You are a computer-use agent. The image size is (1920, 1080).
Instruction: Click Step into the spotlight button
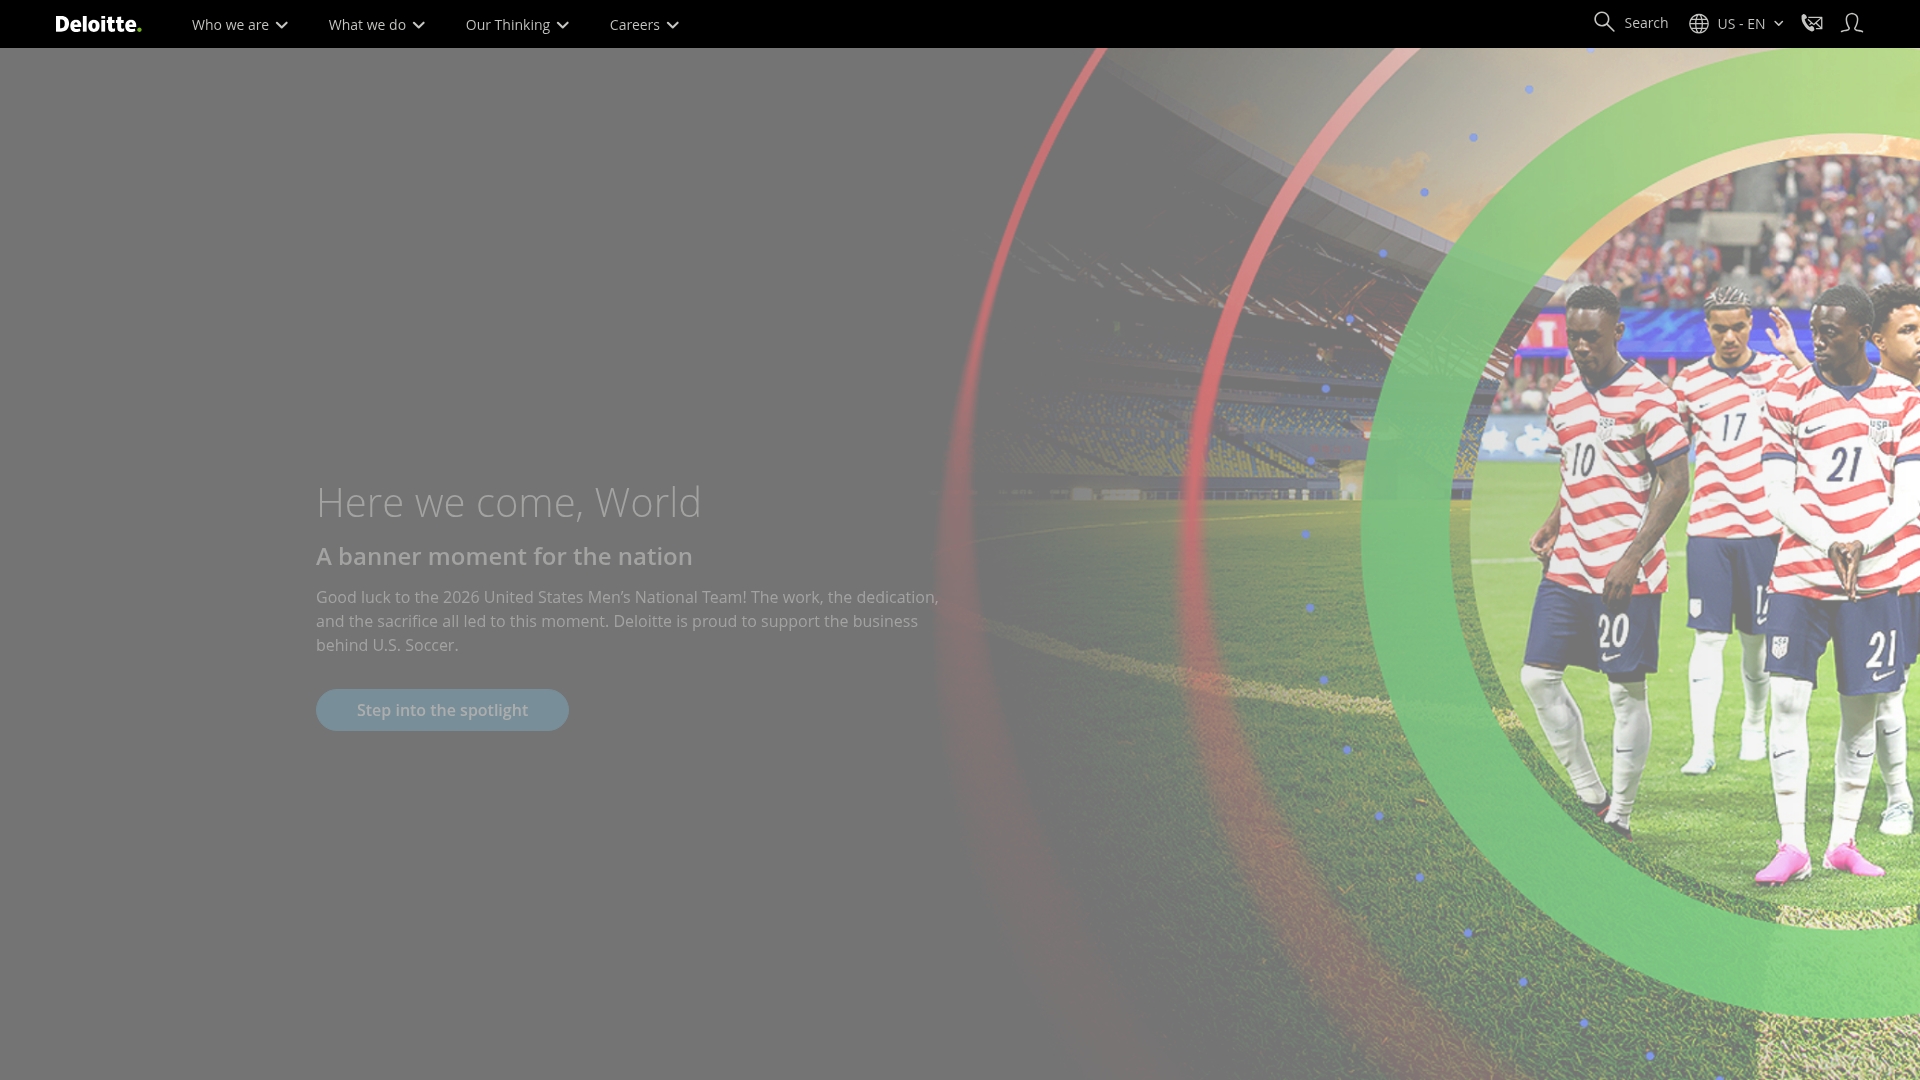pyautogui.click(x=442, y=710)
